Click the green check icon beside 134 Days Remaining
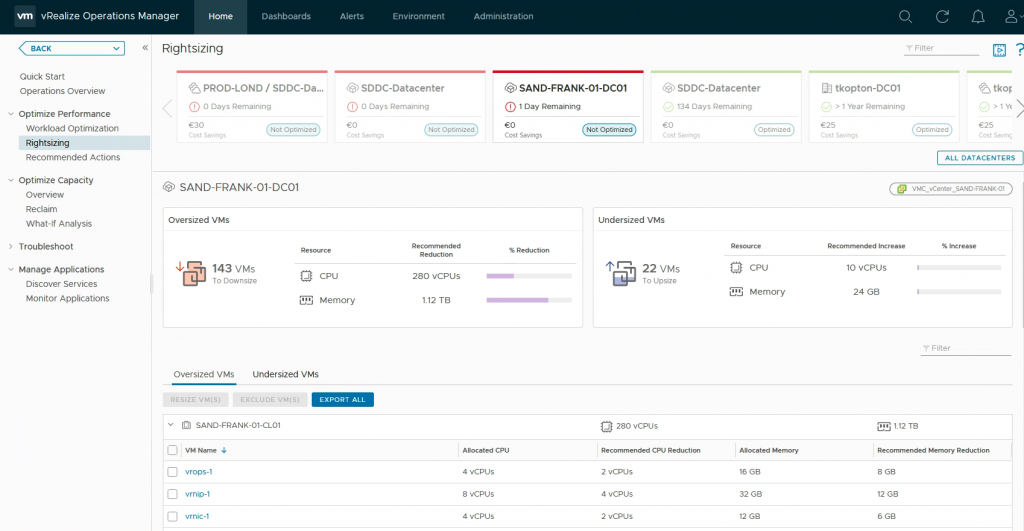The width and height of the screenshot is (1024, 531). 668,106
